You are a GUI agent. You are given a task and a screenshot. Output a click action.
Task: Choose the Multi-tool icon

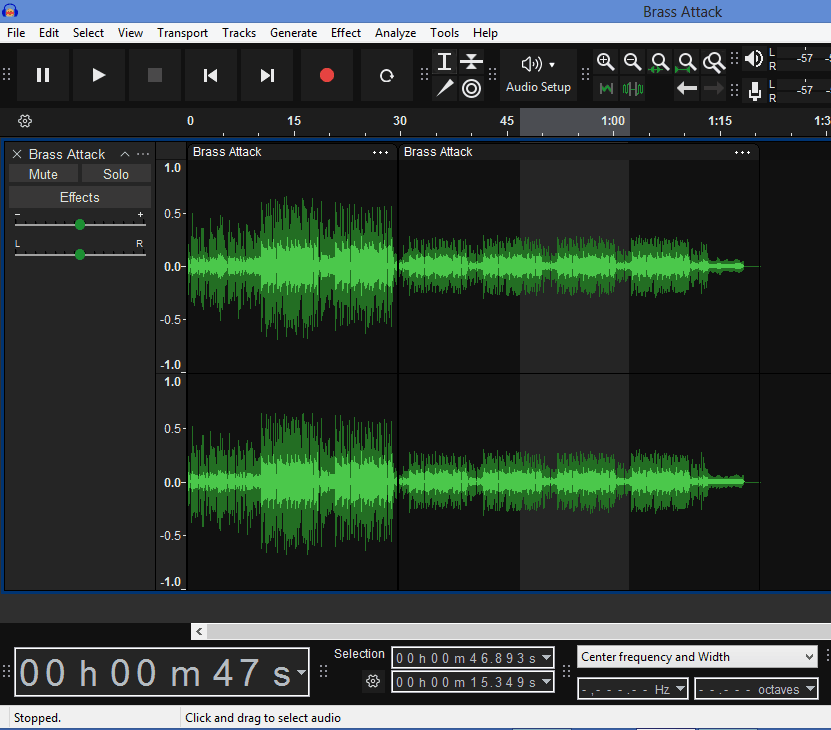coord(472,88)
